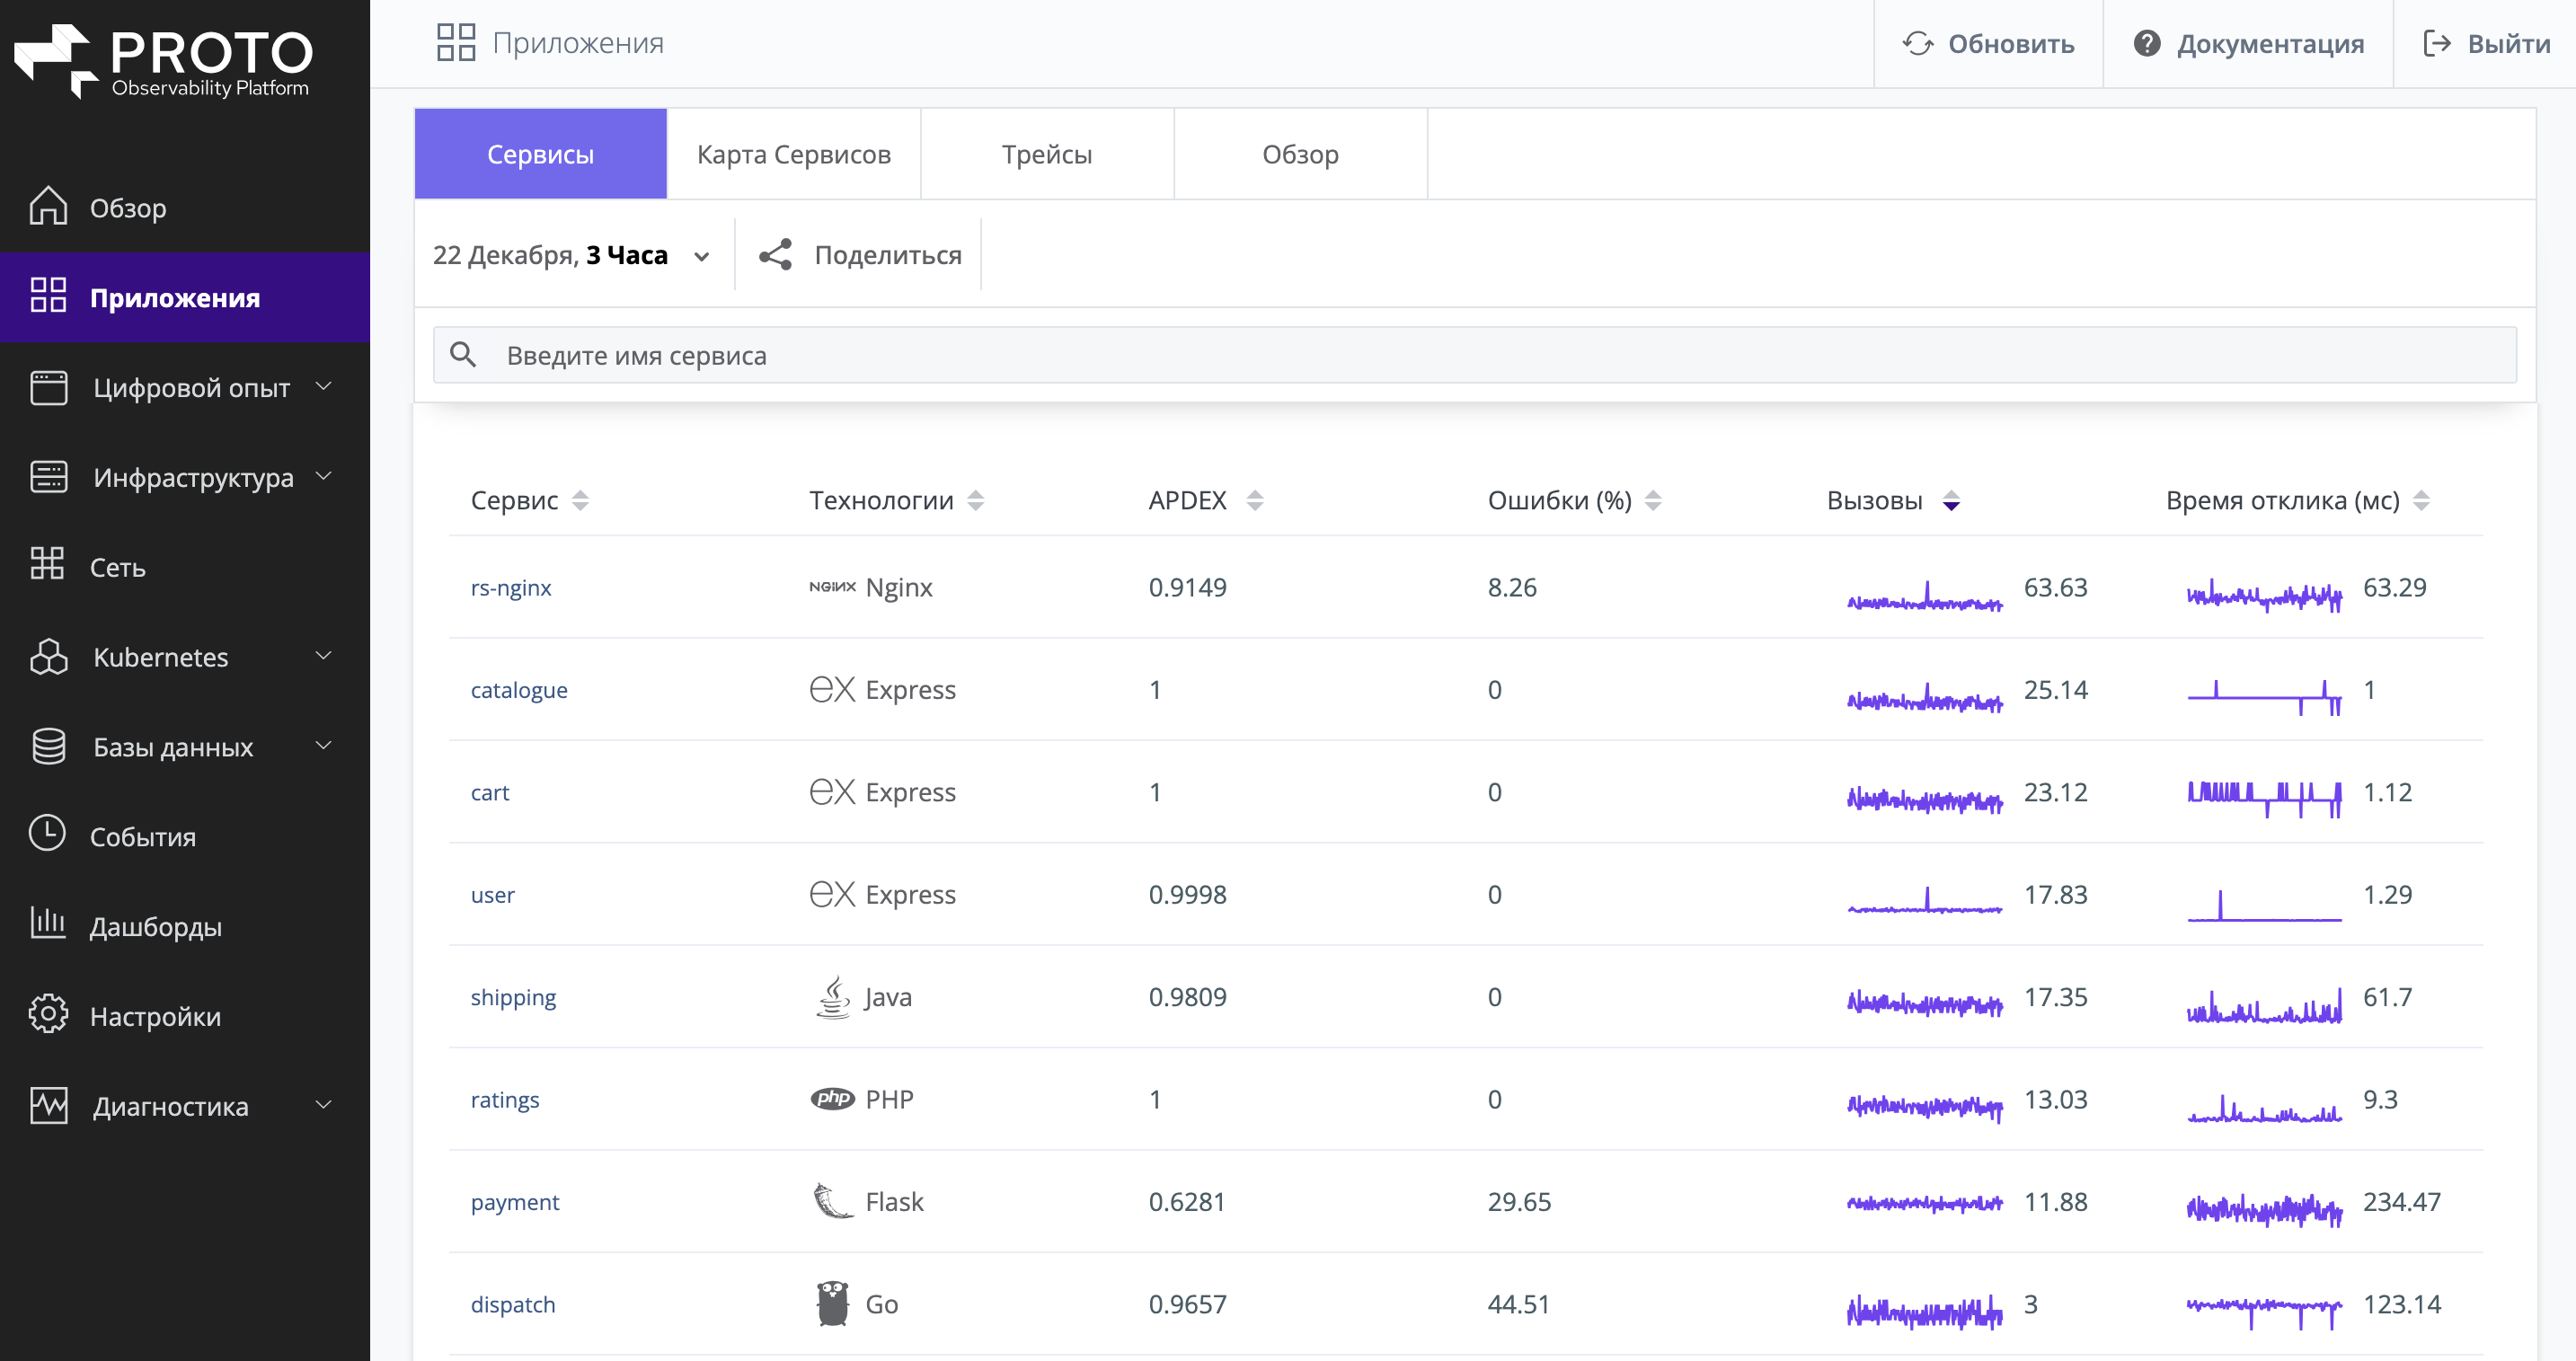Click the share icon next to Поделиться
Viewport: 2576px width, 1361px height.
[775, 255]
